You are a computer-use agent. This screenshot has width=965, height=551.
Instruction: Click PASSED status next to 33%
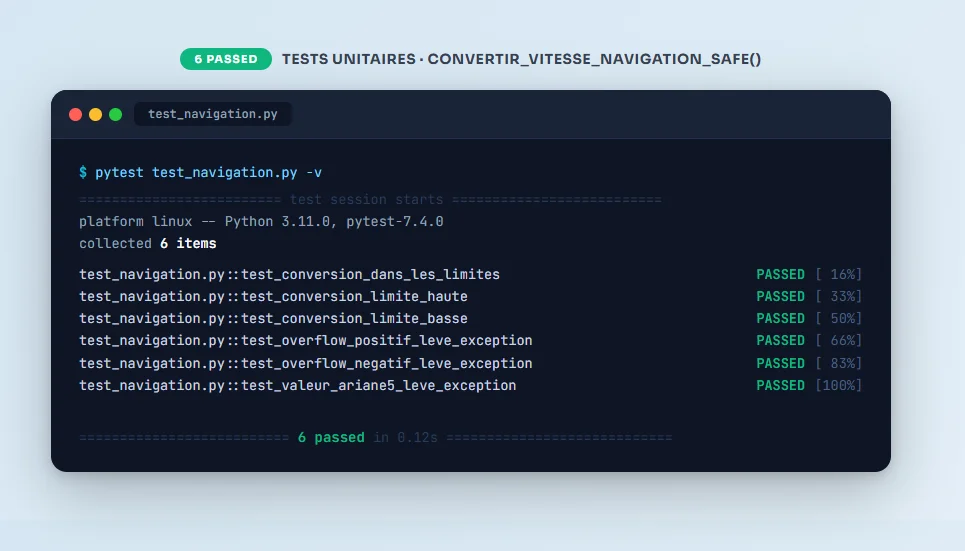(x=780, y=297)
